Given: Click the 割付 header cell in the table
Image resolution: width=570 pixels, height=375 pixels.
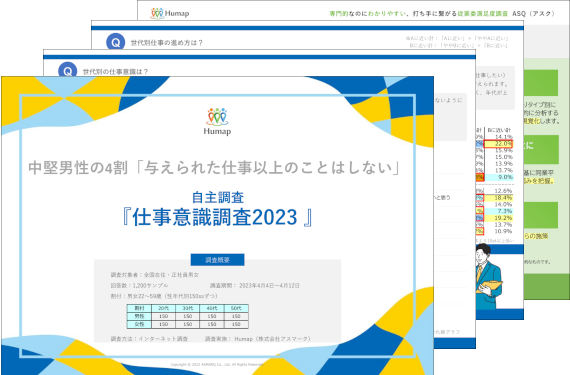Looking at the screenshot, I should pyautogui.click(x=139, y=308).
